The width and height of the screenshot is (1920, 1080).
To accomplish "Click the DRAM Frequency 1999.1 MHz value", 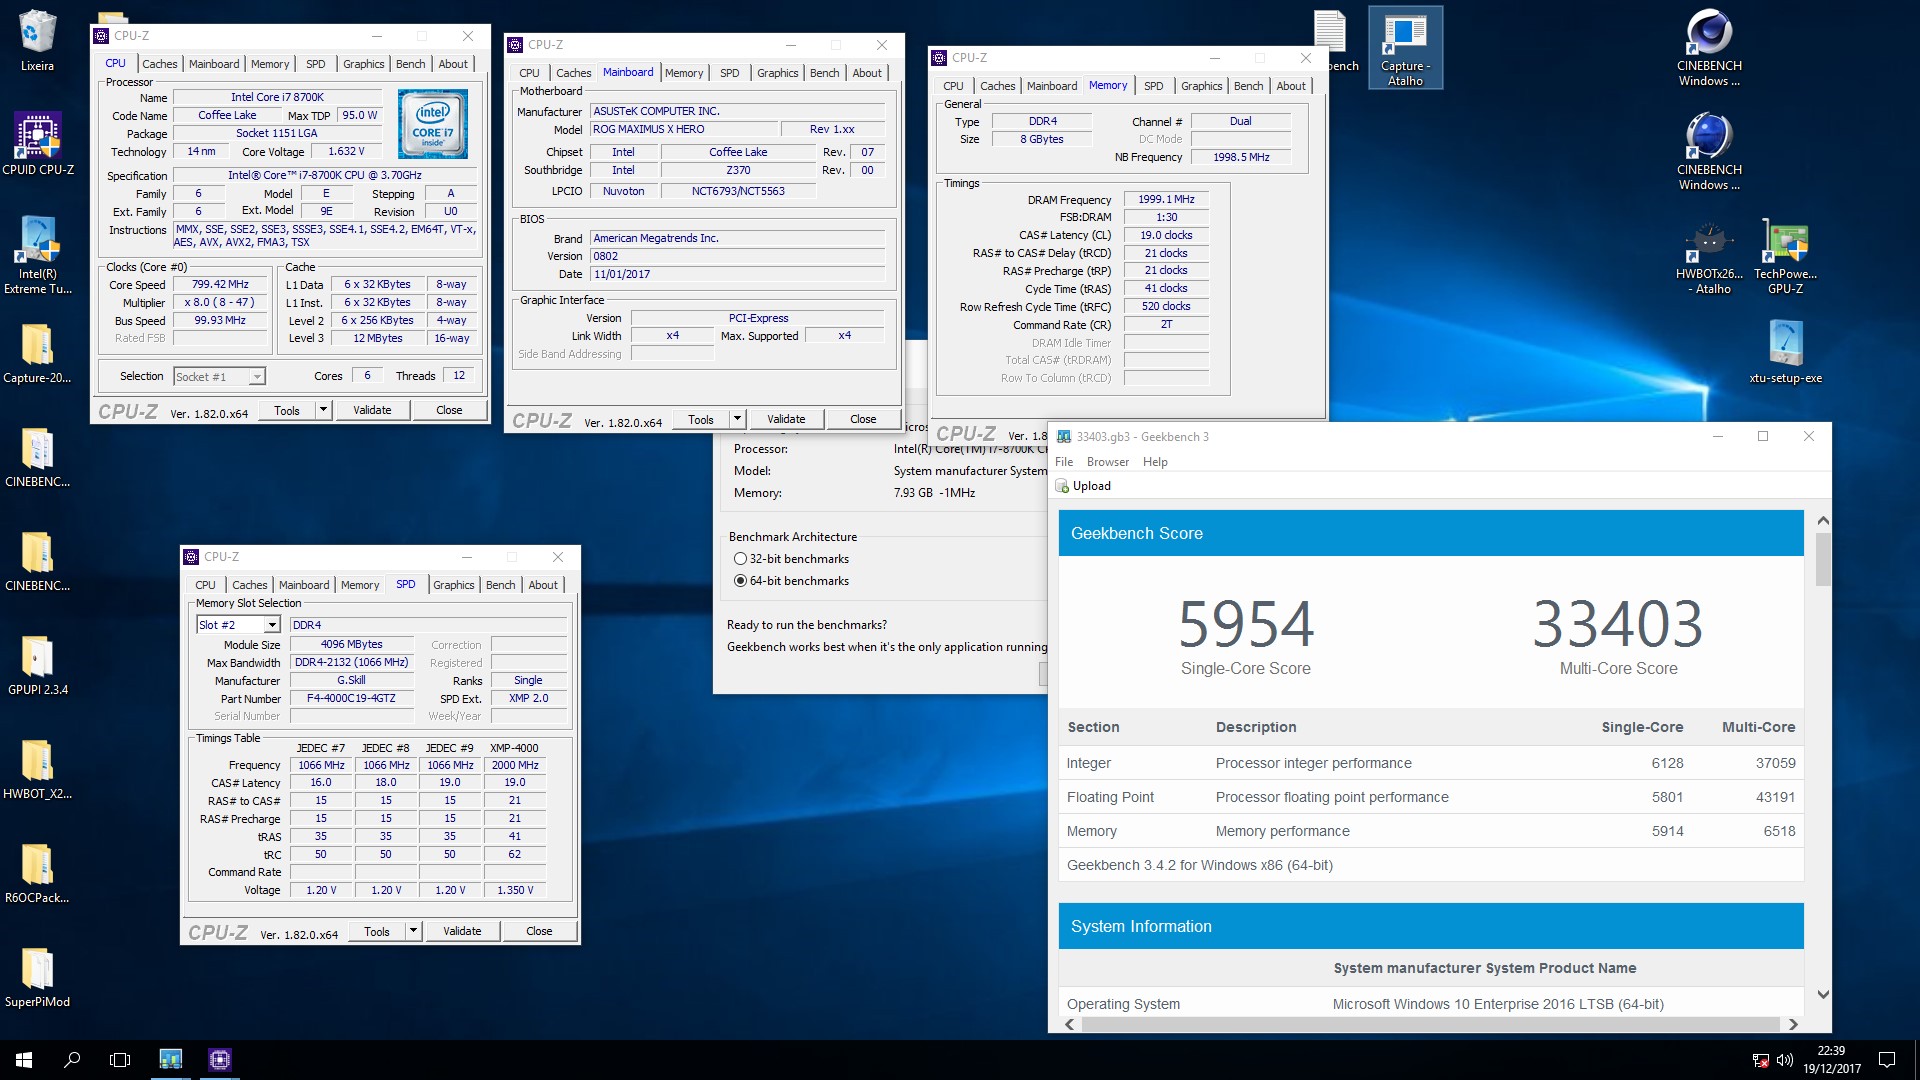I will [1166, 200].
